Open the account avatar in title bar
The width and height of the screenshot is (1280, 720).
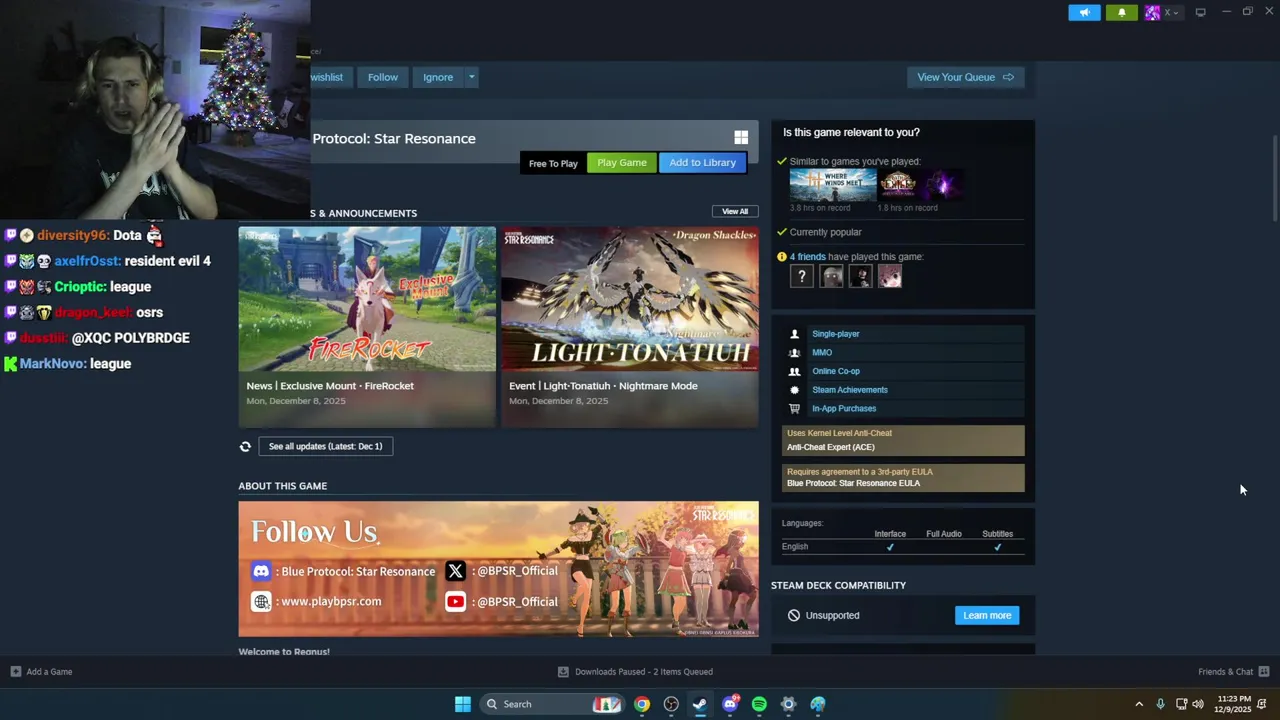click(1153, 13)
